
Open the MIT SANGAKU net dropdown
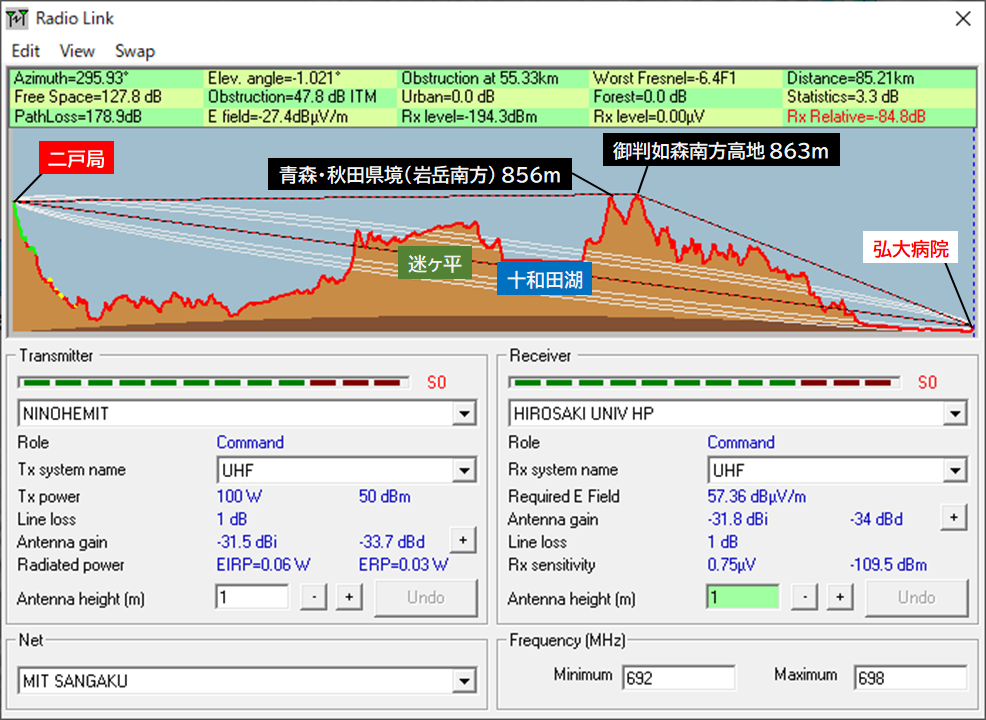pyautogui.click(x=464, y=681)
